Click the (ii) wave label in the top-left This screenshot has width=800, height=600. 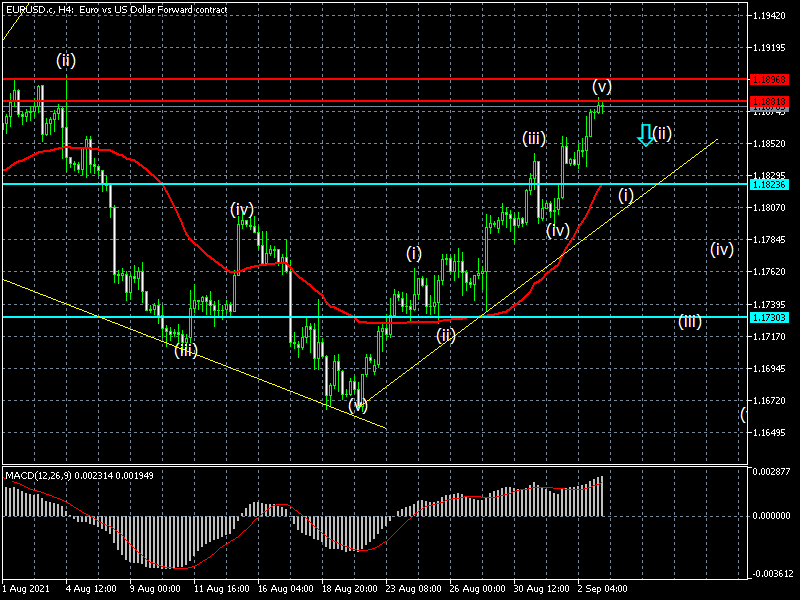tap(65, 60)
